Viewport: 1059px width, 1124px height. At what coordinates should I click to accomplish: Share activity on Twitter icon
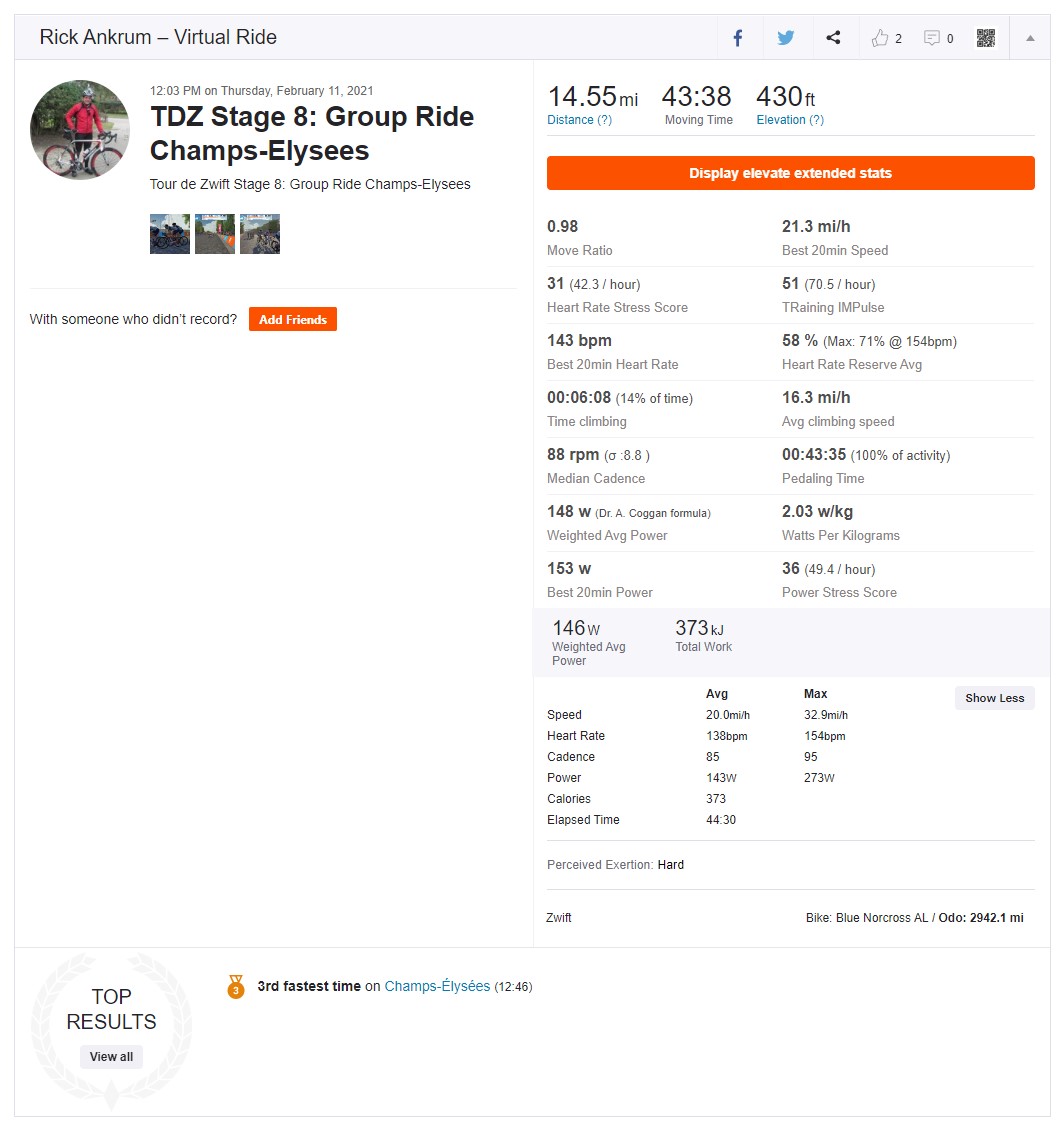(x=786, y=37)
